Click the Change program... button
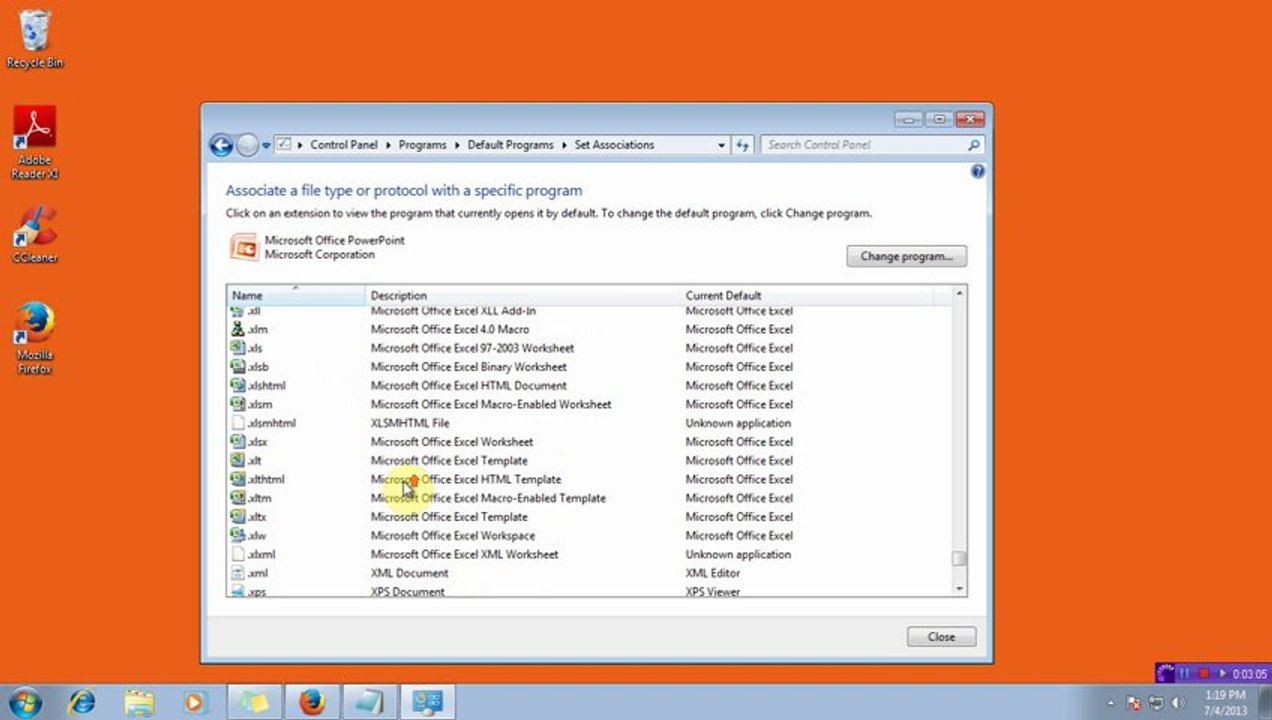The height and width of the screenshot is (720, 1272). click(x=906, y=256)
